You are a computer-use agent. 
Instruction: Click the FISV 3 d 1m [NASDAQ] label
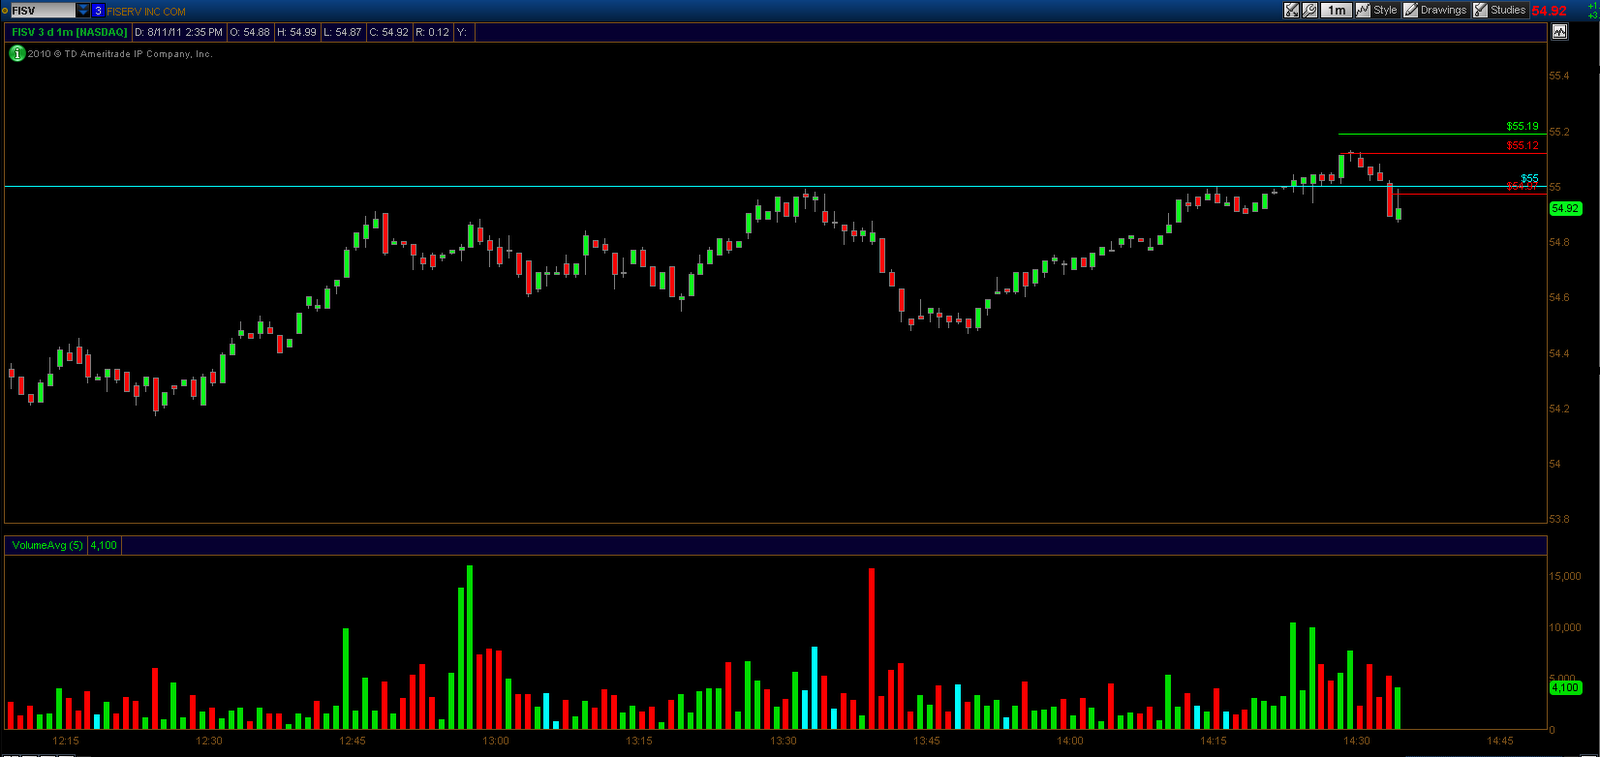69,32
